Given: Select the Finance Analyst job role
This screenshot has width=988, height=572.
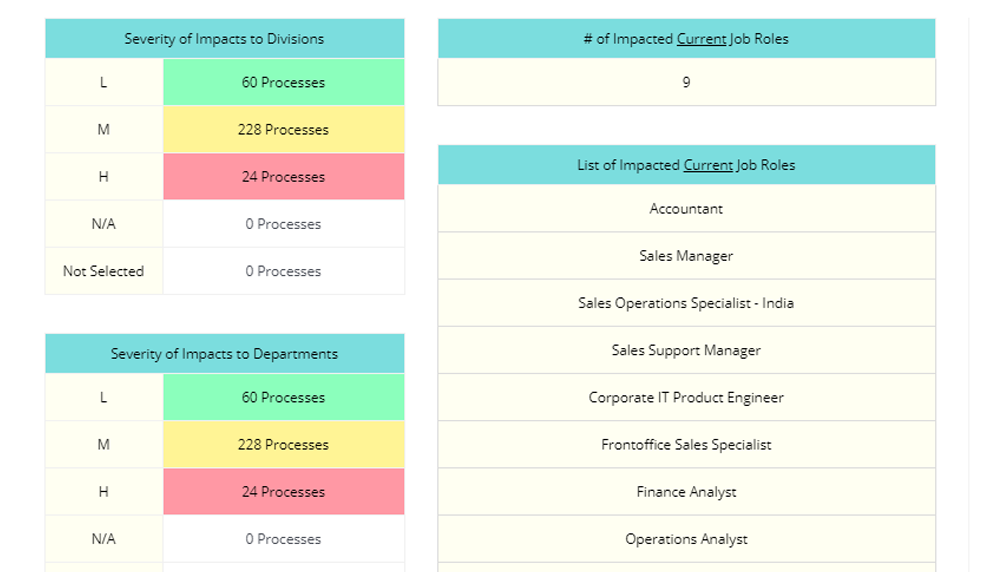Looking at the screenshot, I should click(686, 492).
